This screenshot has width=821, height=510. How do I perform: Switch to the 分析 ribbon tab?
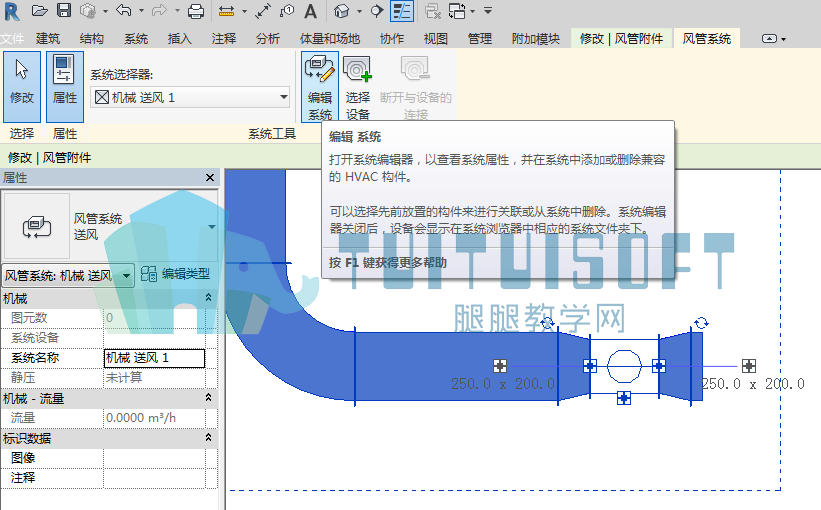(268, 39)
